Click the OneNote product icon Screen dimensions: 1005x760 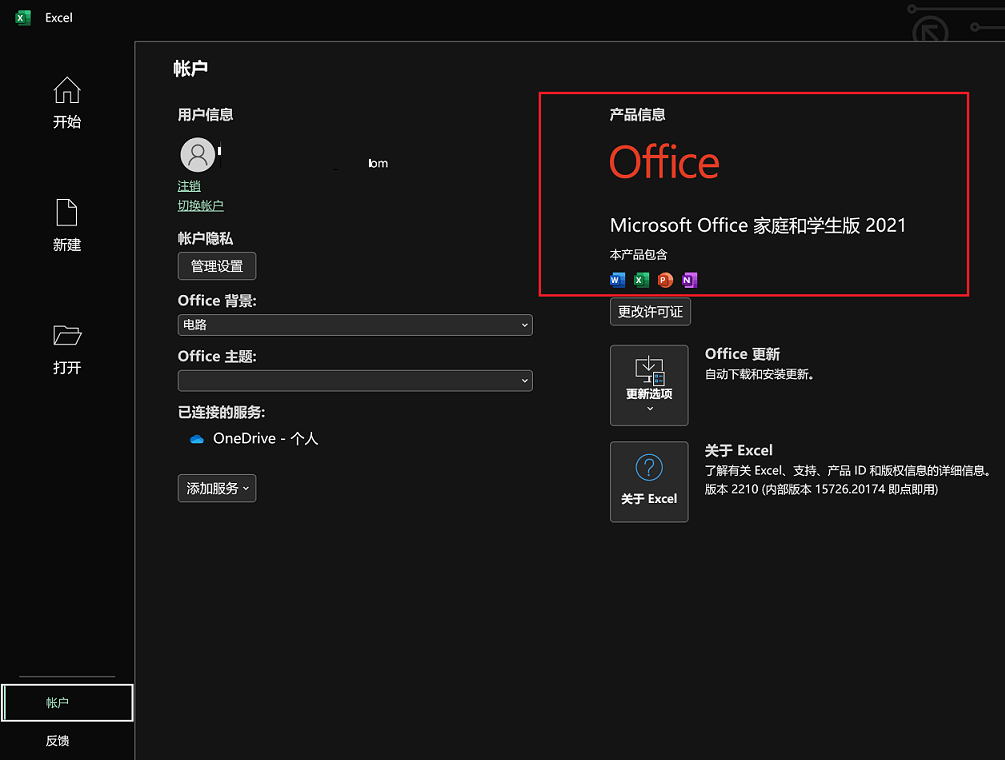coord(689,280)
